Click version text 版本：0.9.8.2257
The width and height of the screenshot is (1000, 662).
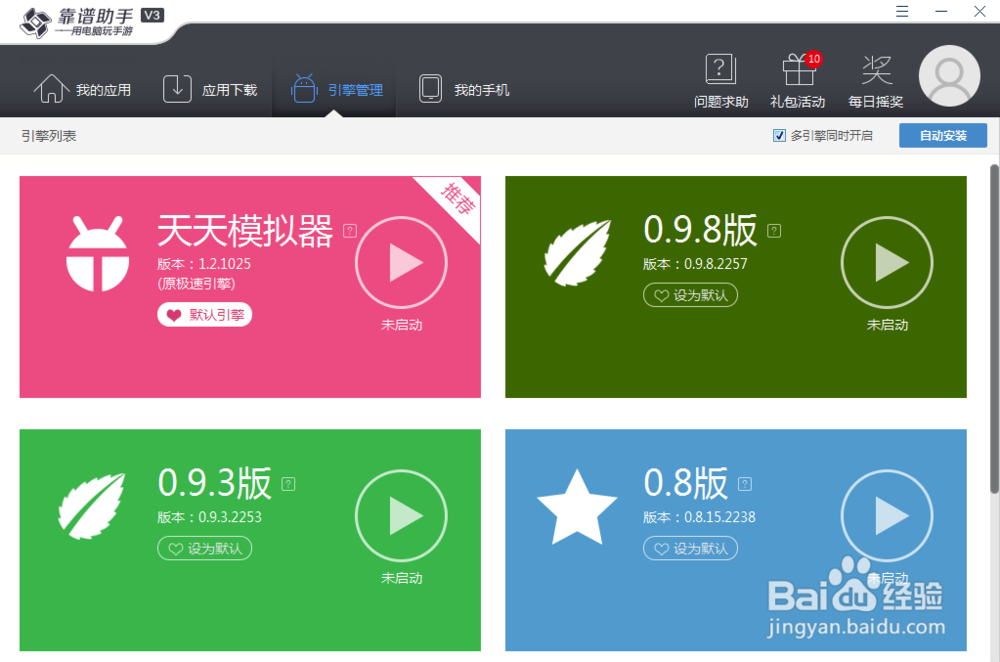click(x=695, y=263)
